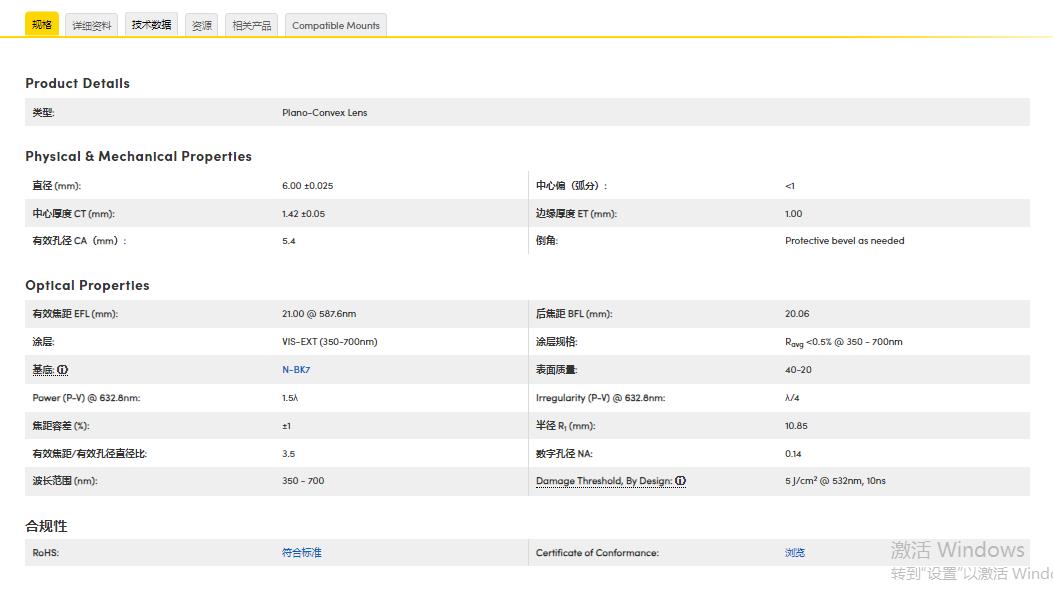View the Compatible Mounts tab

336,26
